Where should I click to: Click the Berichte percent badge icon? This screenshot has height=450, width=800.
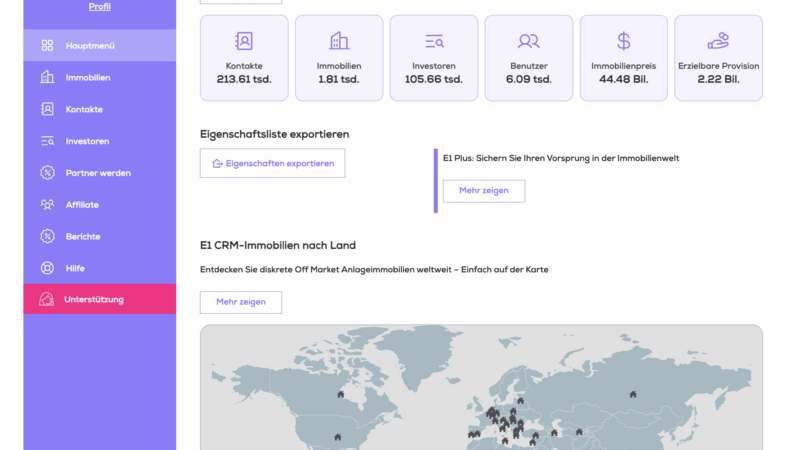point(47,236)
